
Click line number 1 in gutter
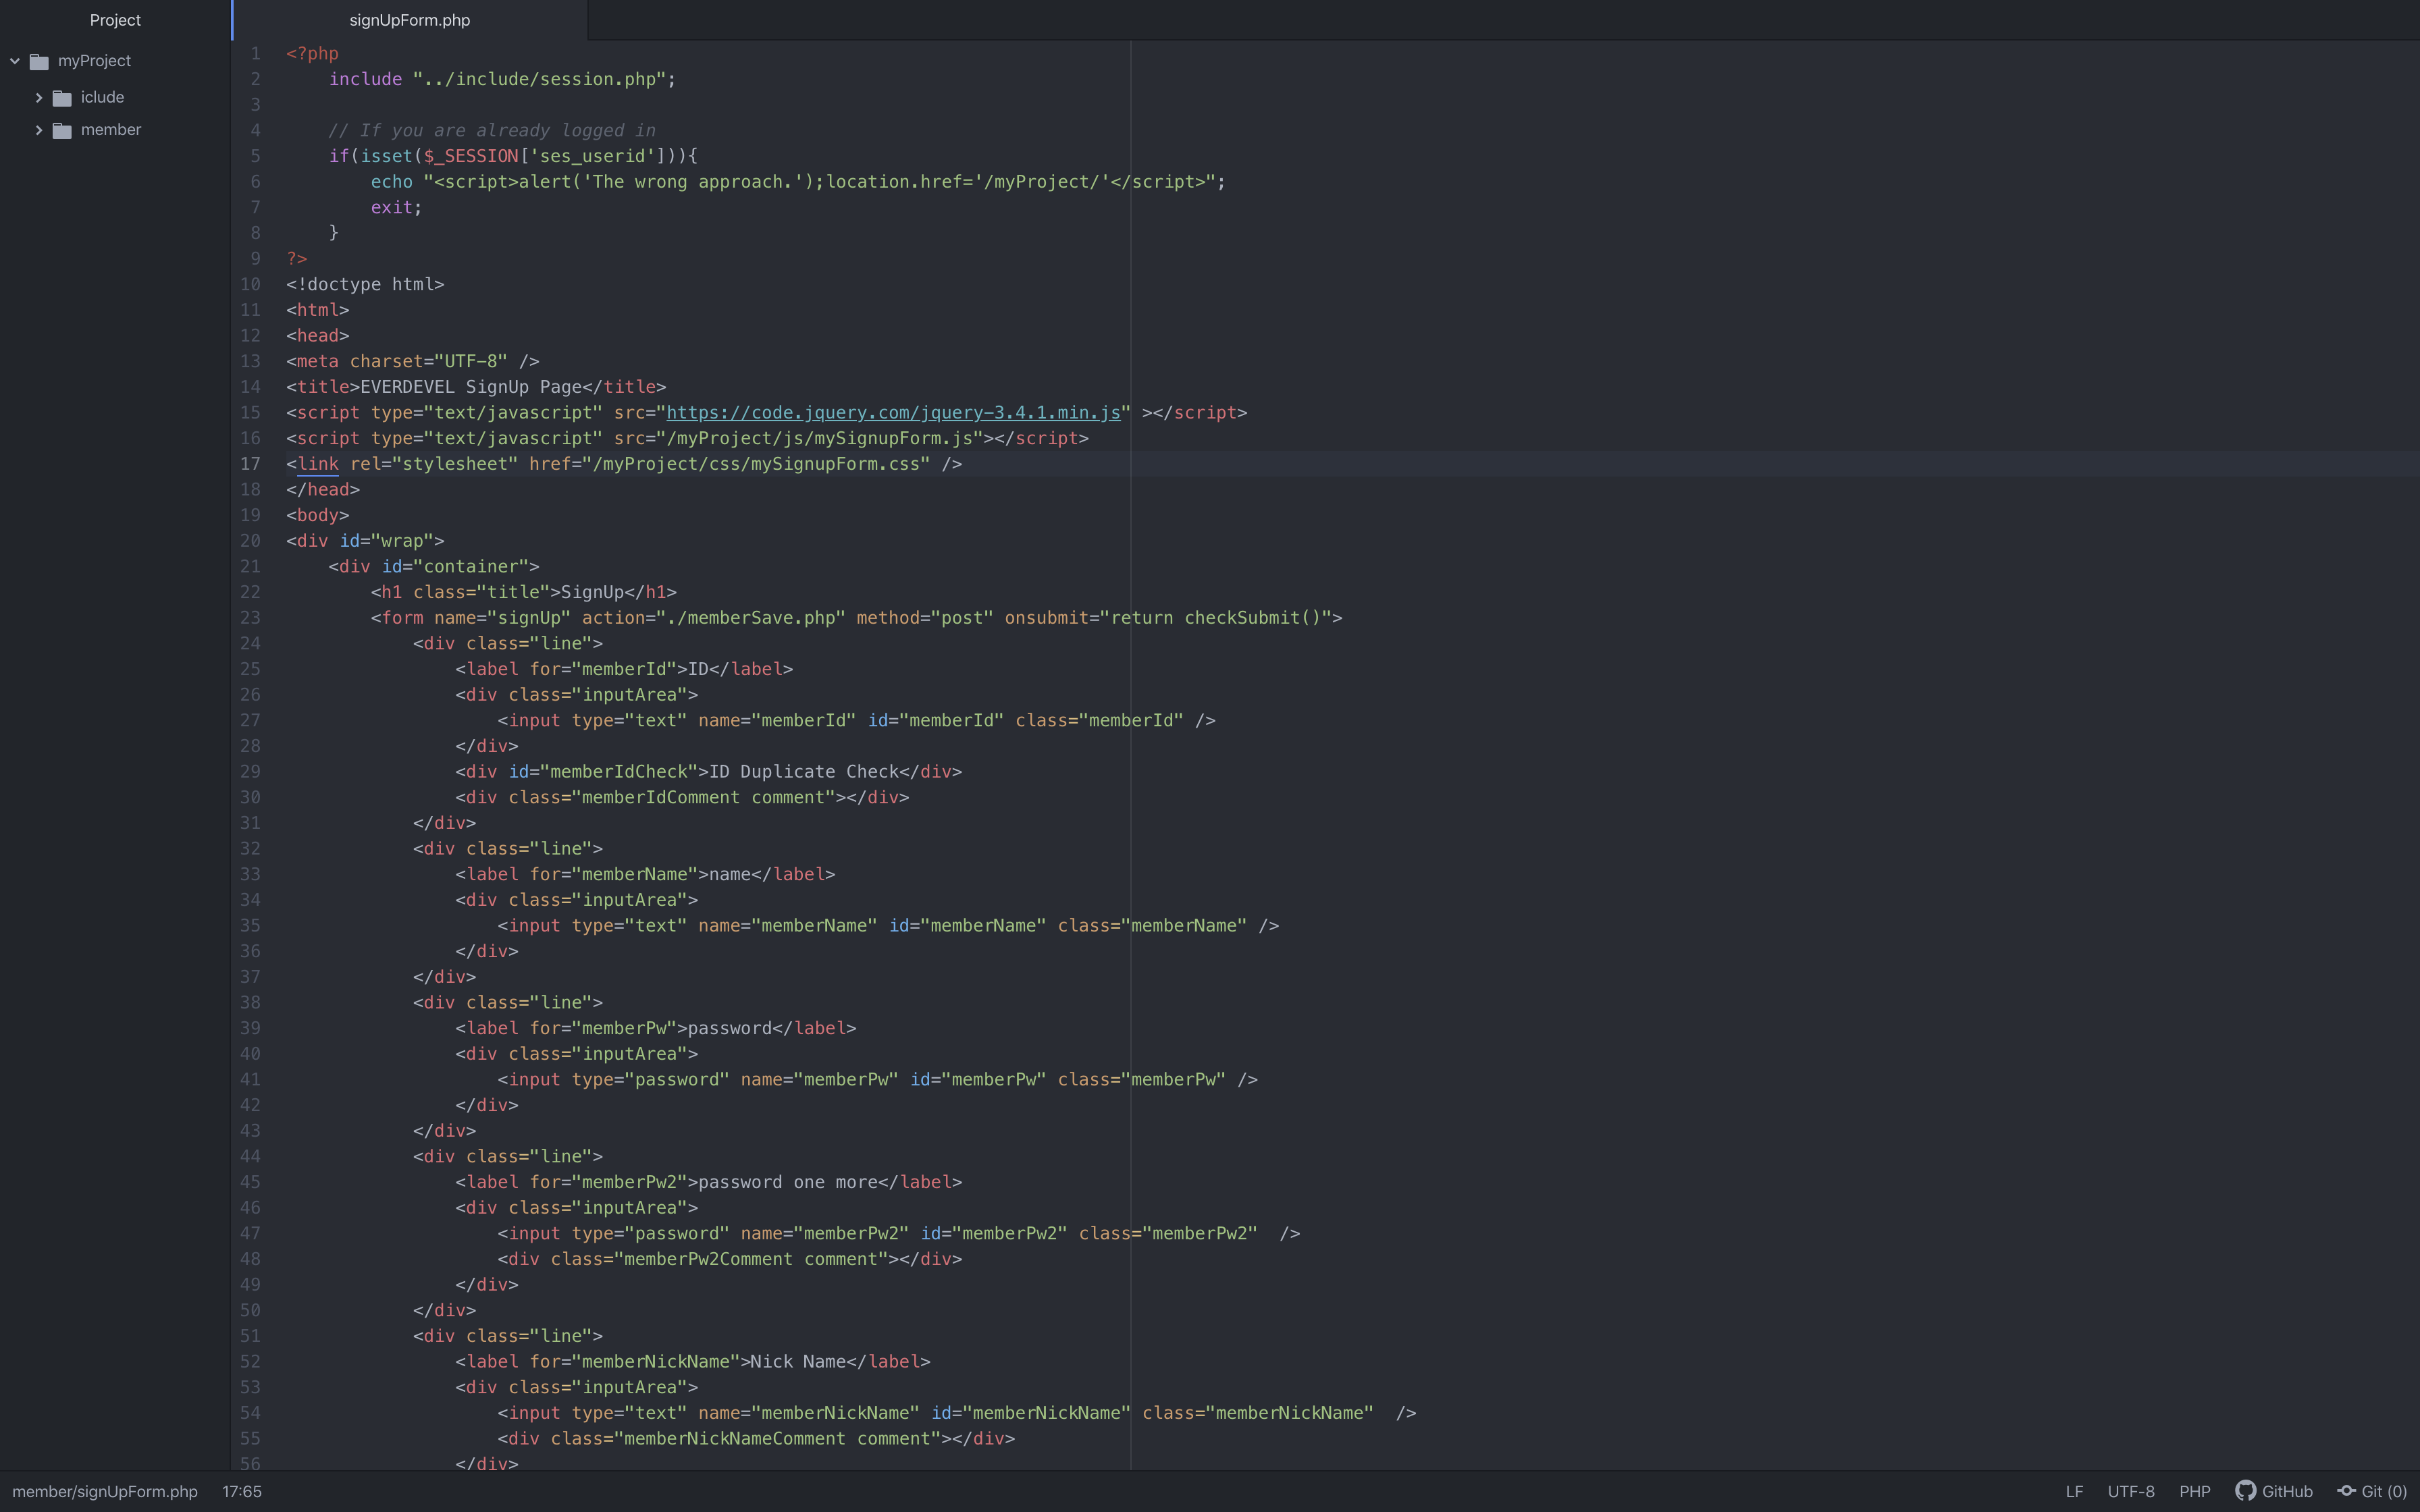[x=255, y=54]
